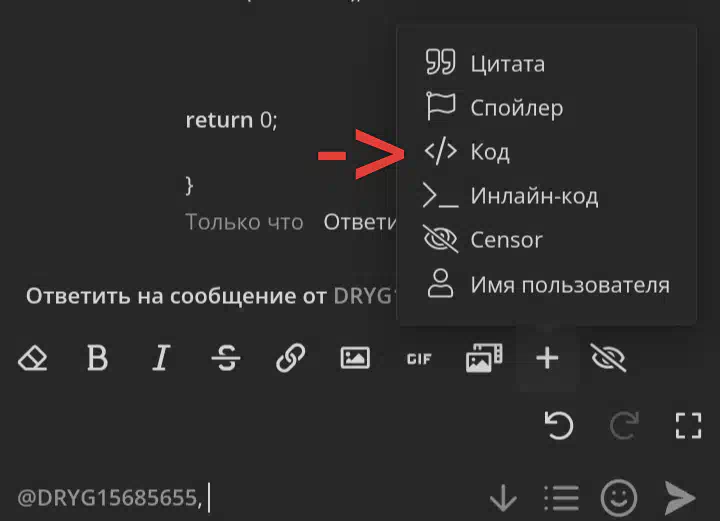
Task: Toggle the crossed-eye hide icon in toolbar
Action: [608, 358]
